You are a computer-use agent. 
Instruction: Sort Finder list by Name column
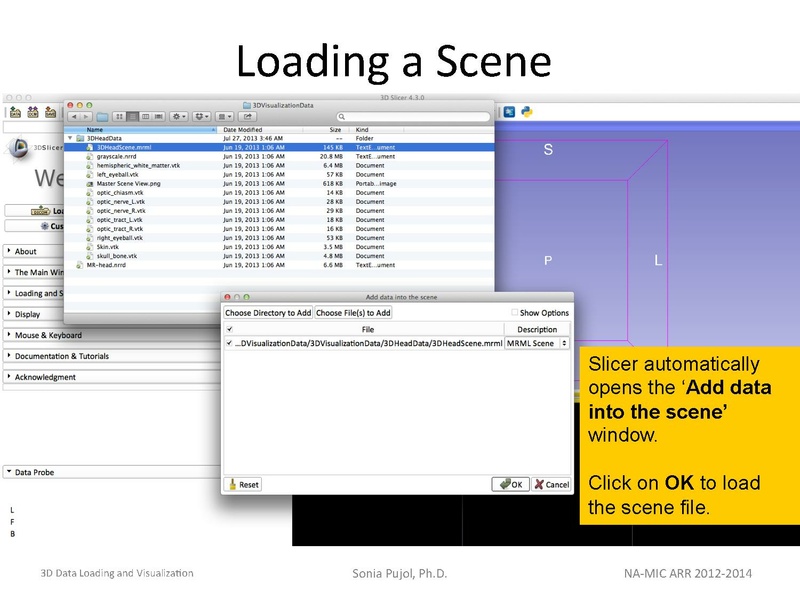coord(140,130)
